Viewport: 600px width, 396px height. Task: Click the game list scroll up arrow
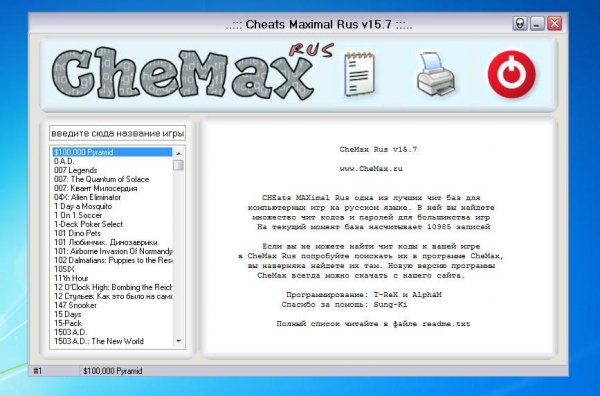(178, 153)
